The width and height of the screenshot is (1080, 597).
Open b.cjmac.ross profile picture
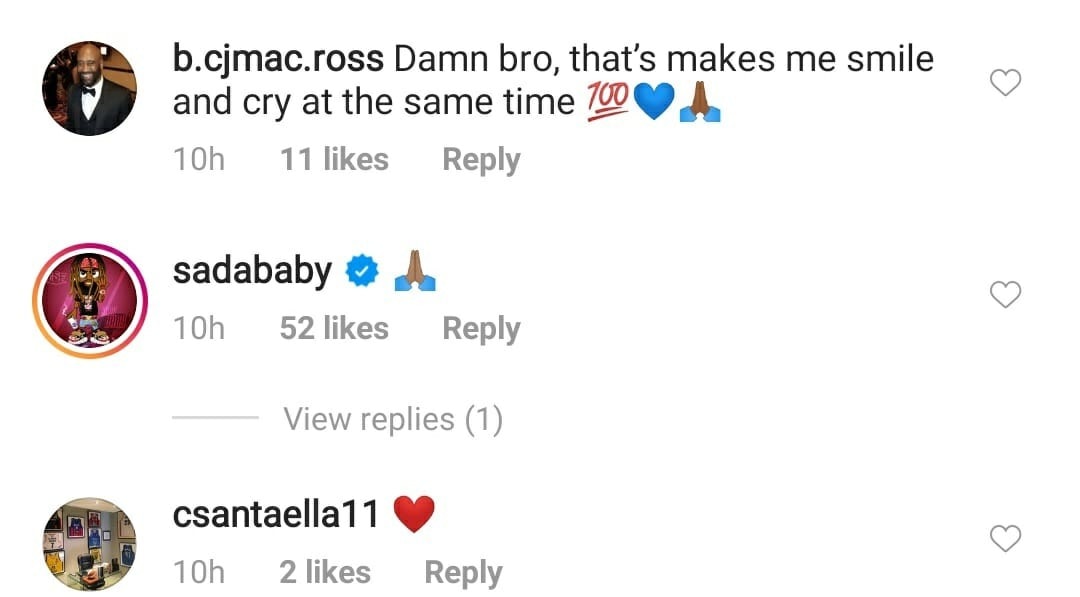[88, 88]
